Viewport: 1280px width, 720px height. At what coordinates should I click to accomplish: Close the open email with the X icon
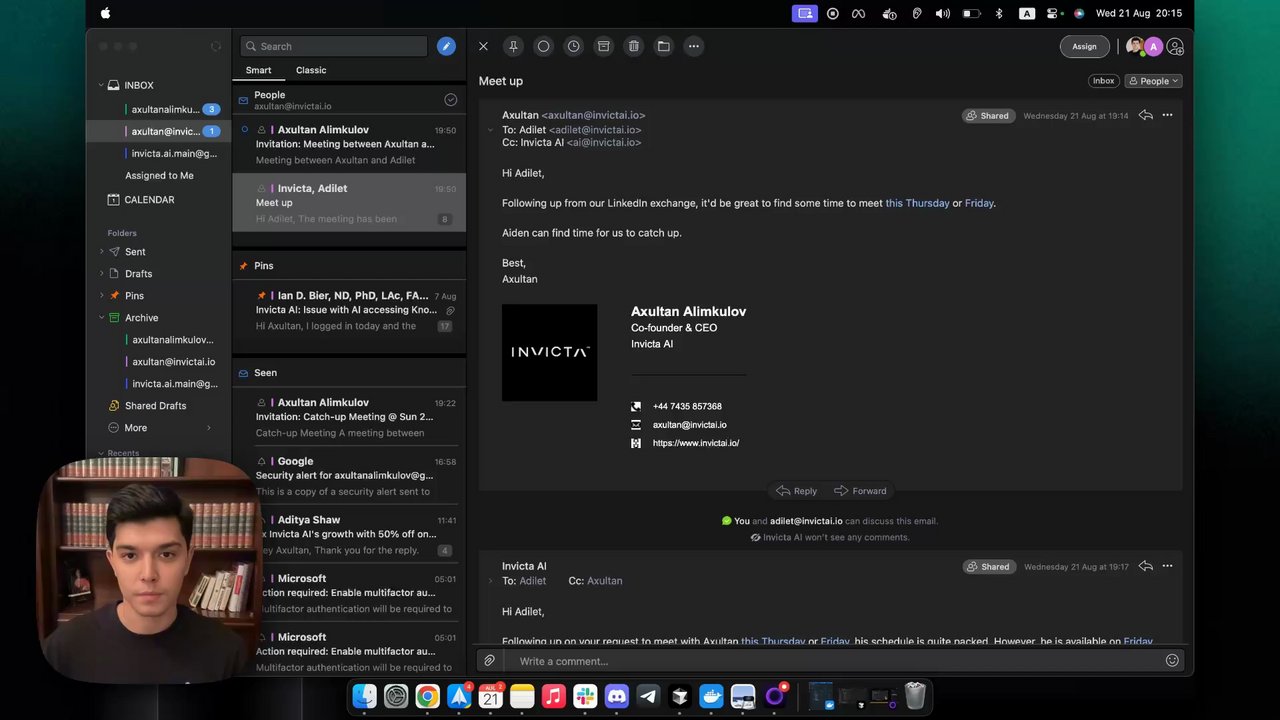click(x=483, y=46)
